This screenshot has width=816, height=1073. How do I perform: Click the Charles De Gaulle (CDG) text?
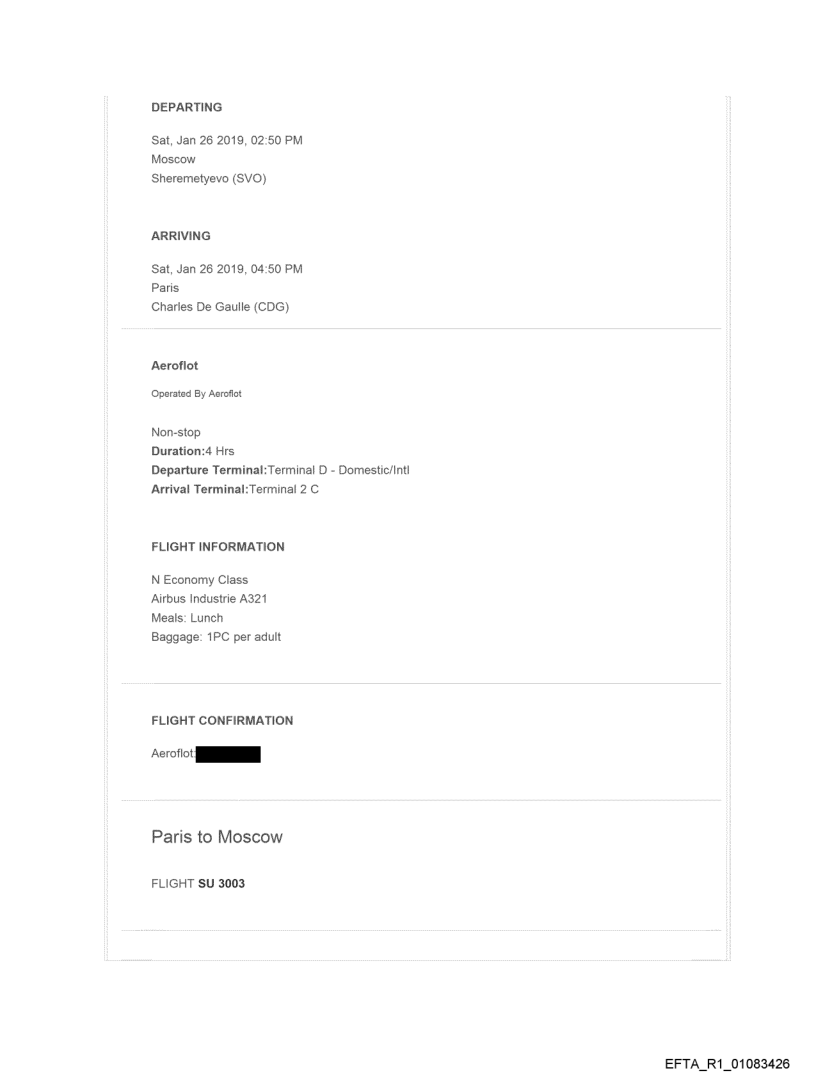pyautogui.click(x=219, y=307)
